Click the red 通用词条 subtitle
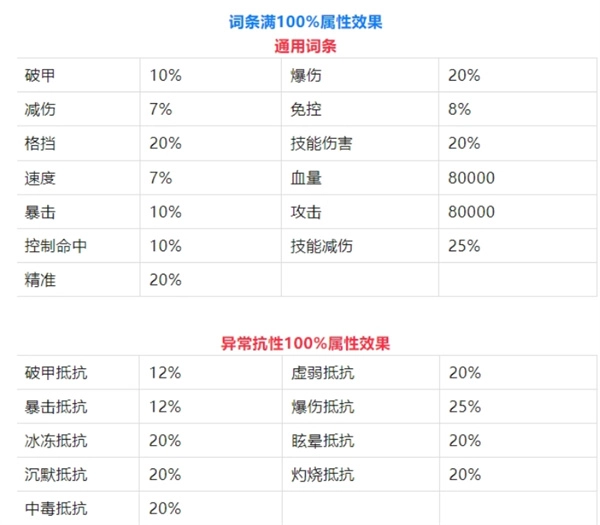The image size is (600, 525). tap(306, 45)
